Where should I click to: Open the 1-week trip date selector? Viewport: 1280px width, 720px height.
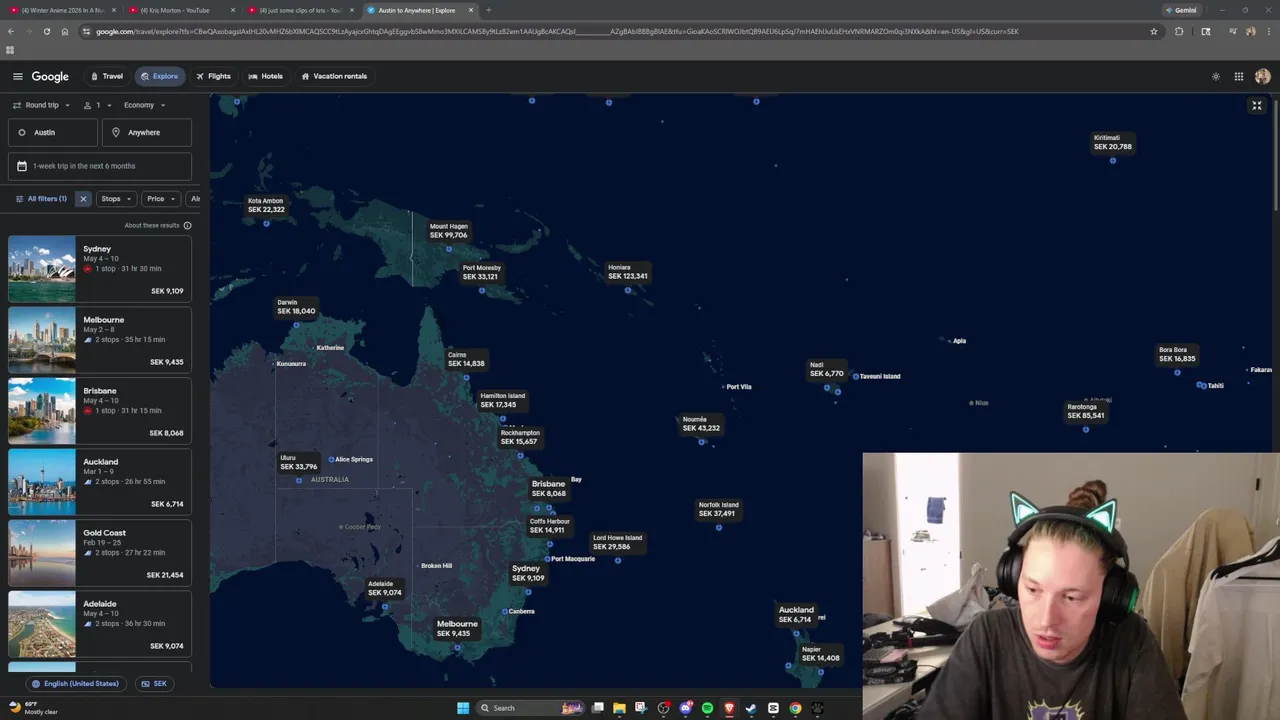[100, 166]
